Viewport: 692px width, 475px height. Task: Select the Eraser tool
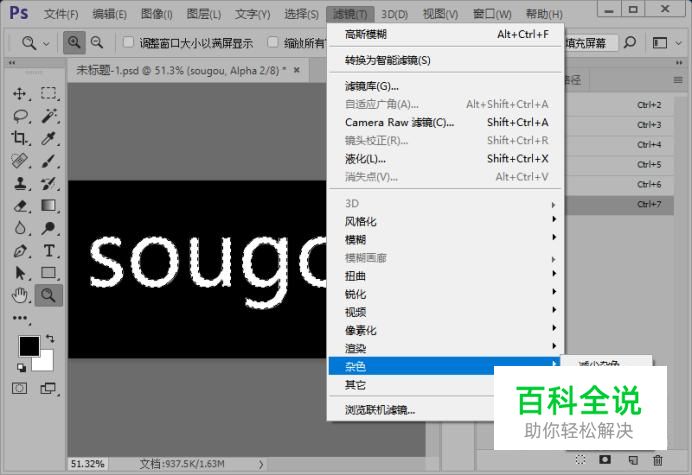[x=20, y=206]
